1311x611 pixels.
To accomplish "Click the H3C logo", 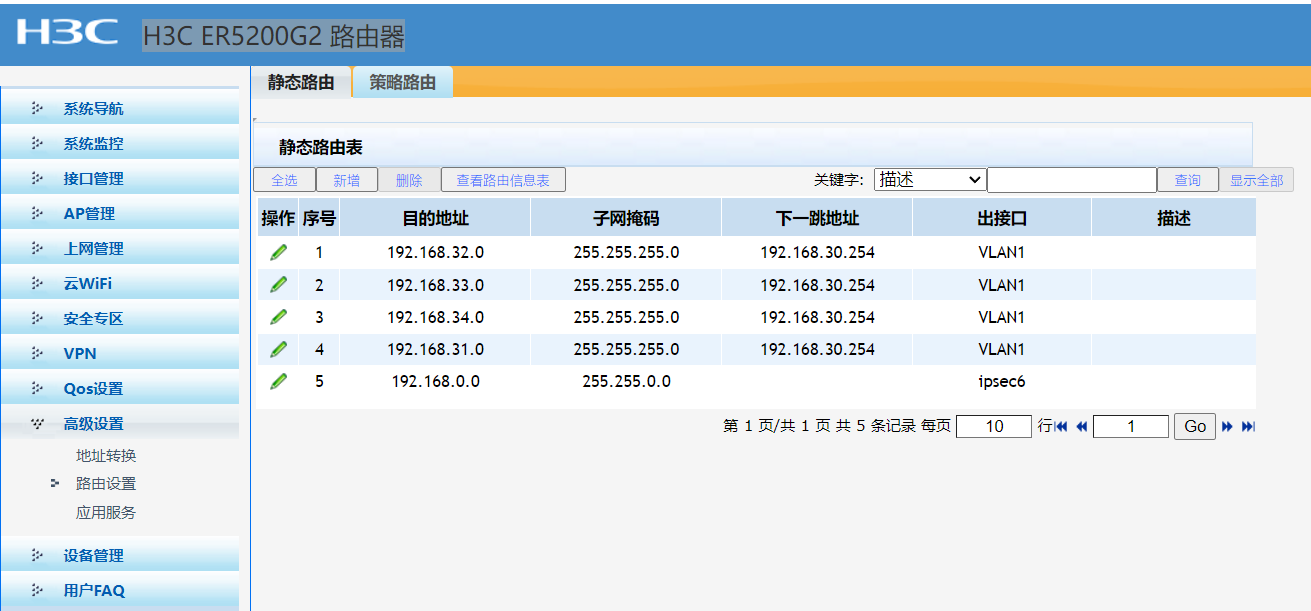I will point(68,33).
